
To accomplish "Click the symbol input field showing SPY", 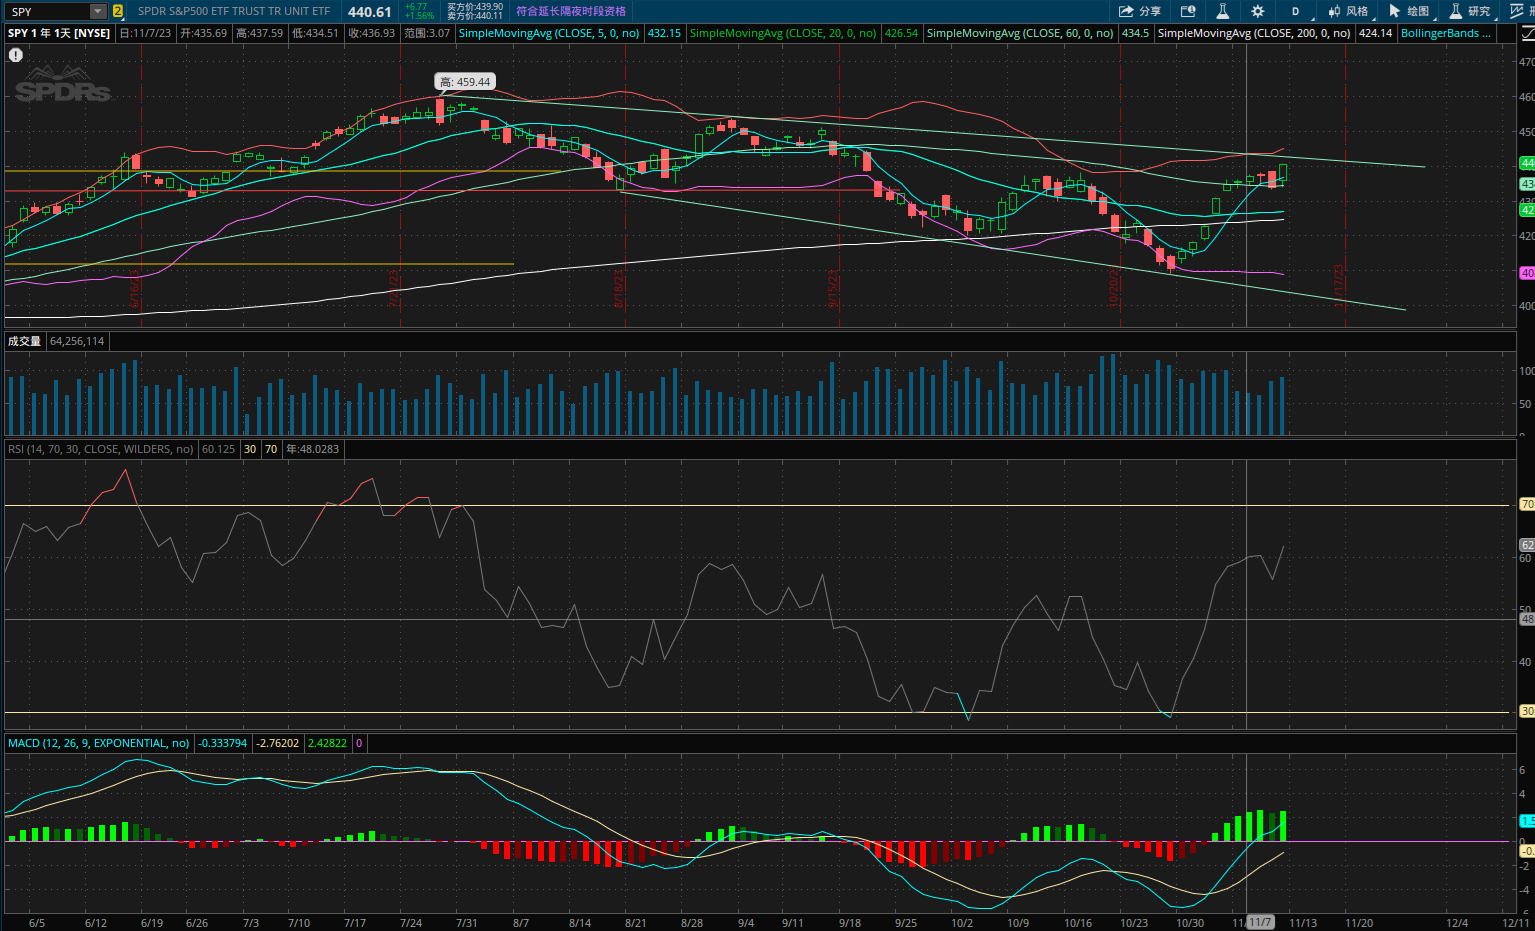I will tap(47, 11).
